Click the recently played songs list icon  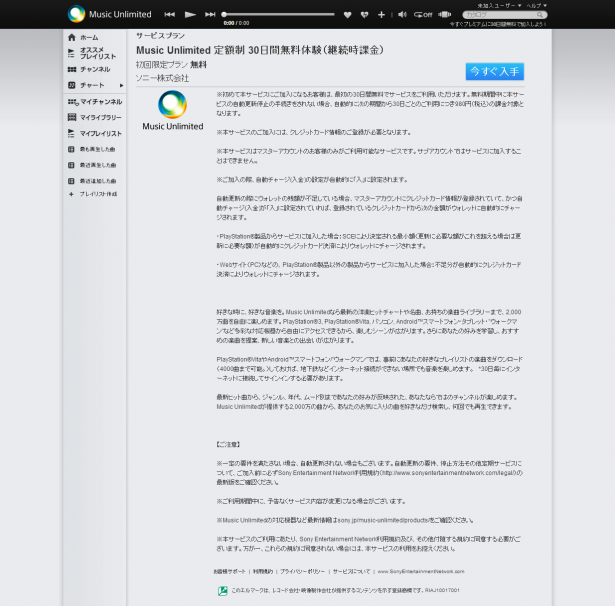pyautogui.click(x=71, y=165)
